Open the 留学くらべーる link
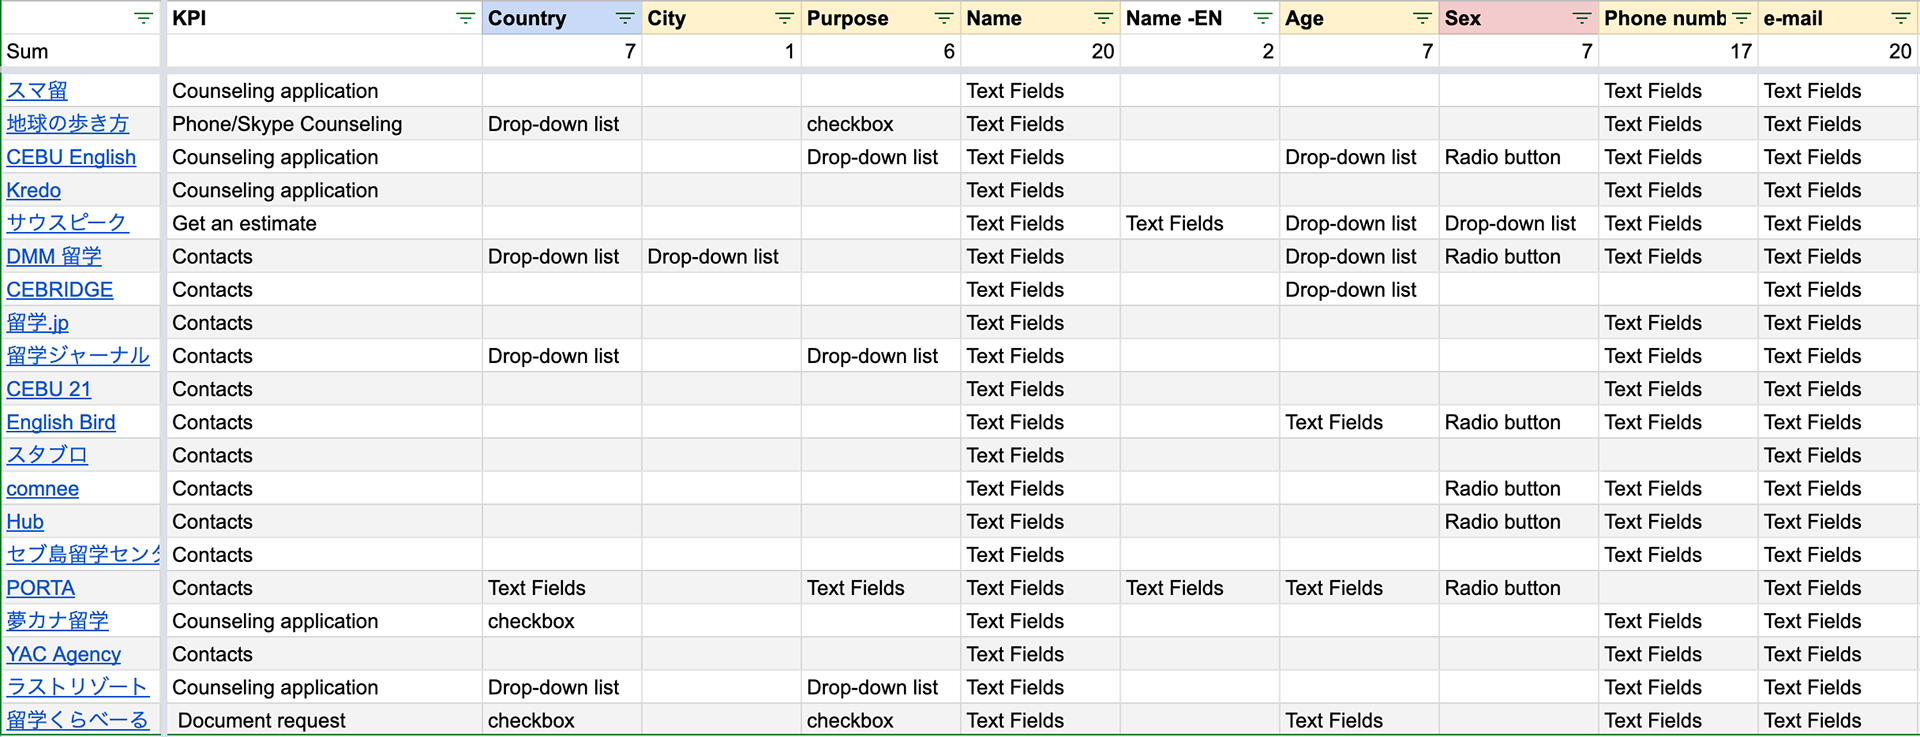The image size is (1920, 737). [x=77, y=720]
